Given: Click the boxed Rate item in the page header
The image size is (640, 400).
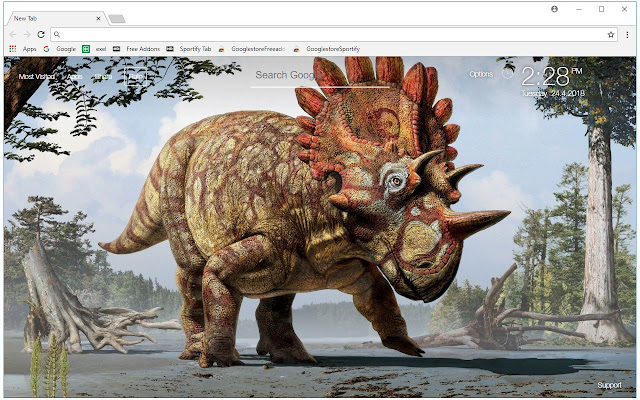Looking at the screenshot, I should click(136, 76).
